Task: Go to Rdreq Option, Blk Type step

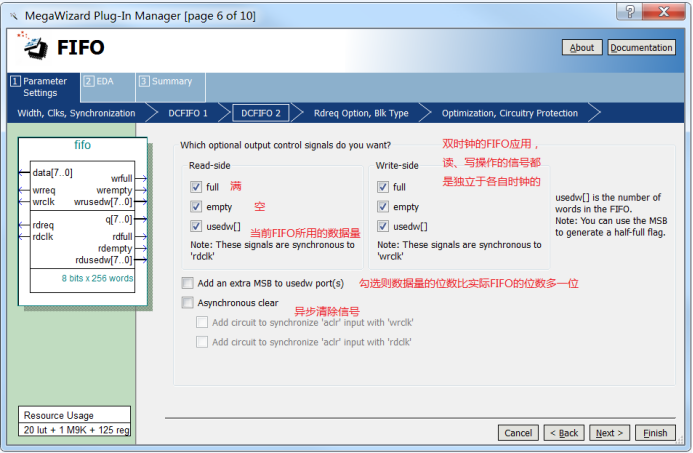Action: click(361, 113)
